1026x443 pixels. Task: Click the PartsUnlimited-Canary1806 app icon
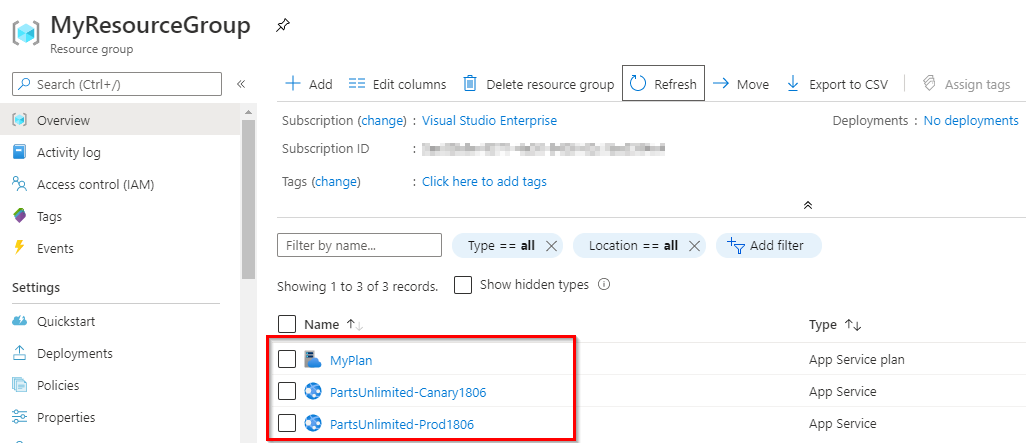pos(313,391)
